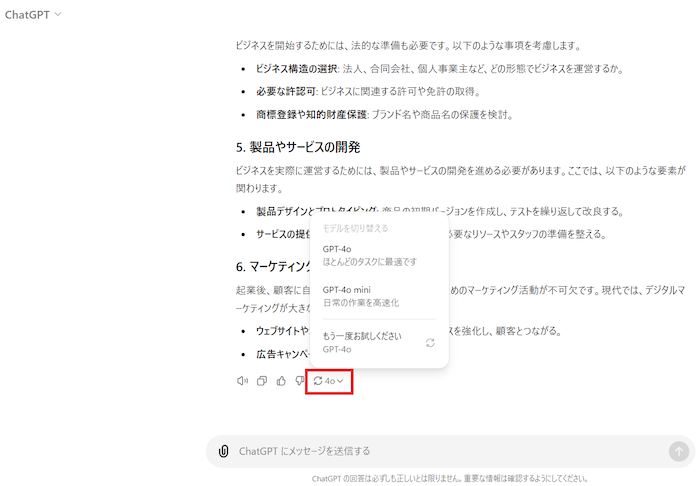Click the disclaimer text below the message box

[x=449, y=478]
